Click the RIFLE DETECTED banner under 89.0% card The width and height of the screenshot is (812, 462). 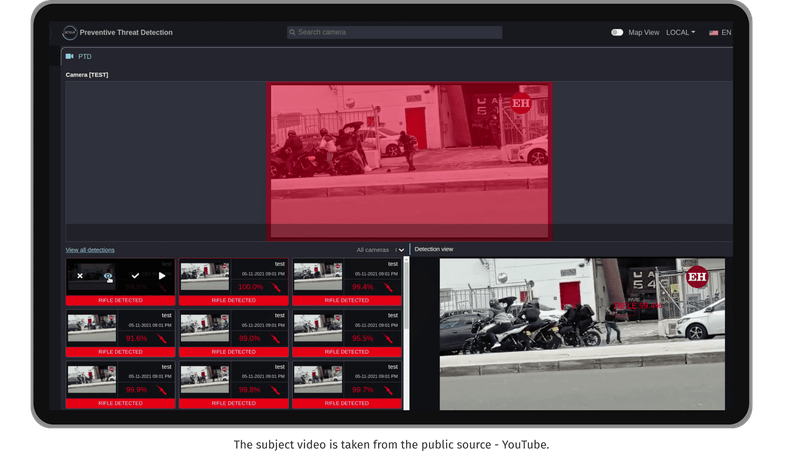coord(234,352)
